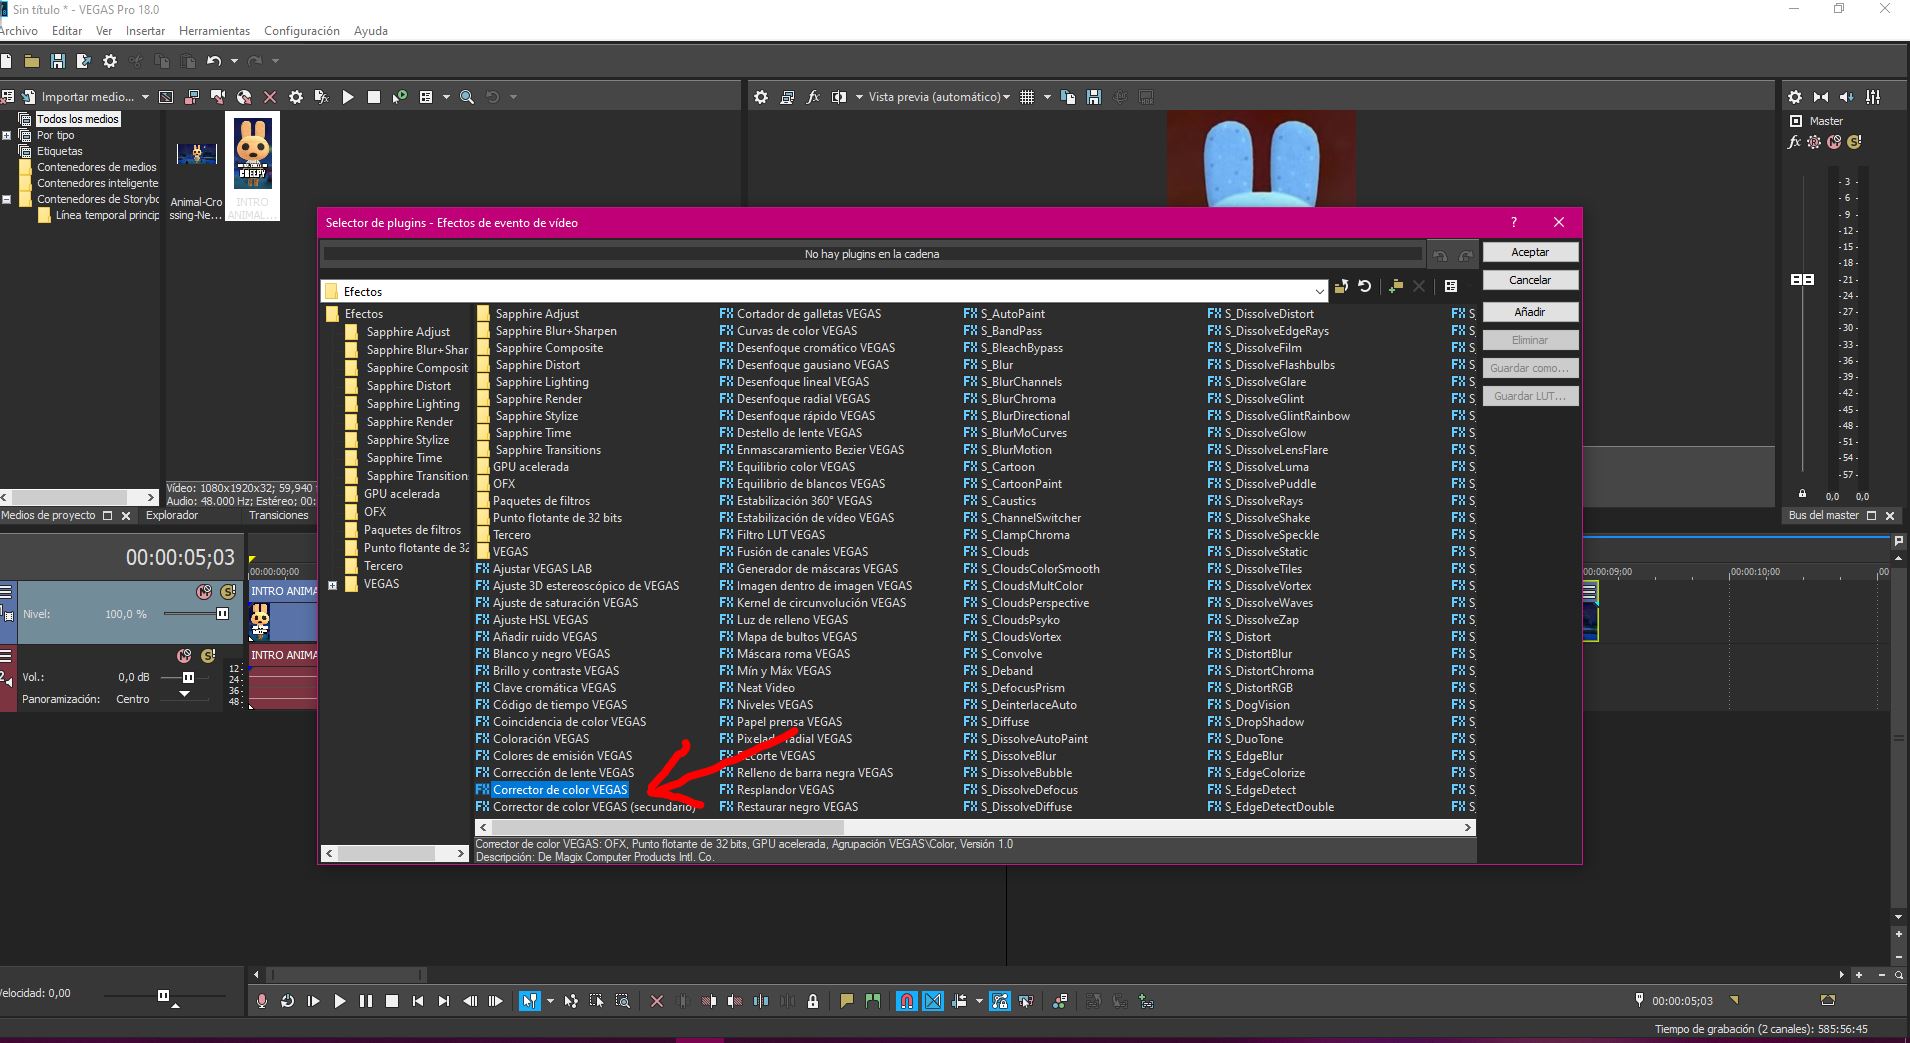Viewport: 1910px width, 1043px height.
Task: Mute the Master bus
Action: (x=1834, y=142)
